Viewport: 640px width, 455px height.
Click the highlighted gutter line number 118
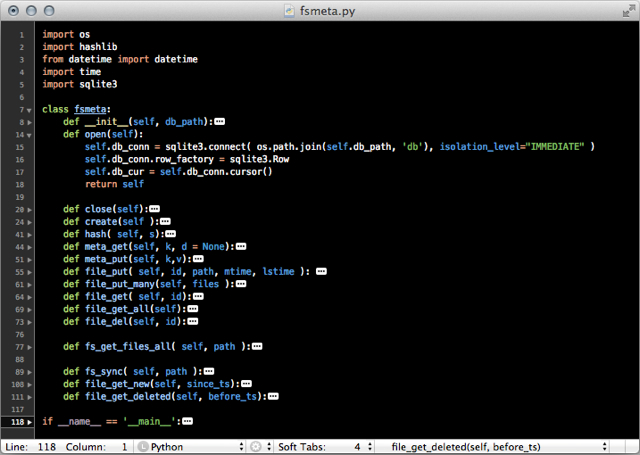click(18, 422)
